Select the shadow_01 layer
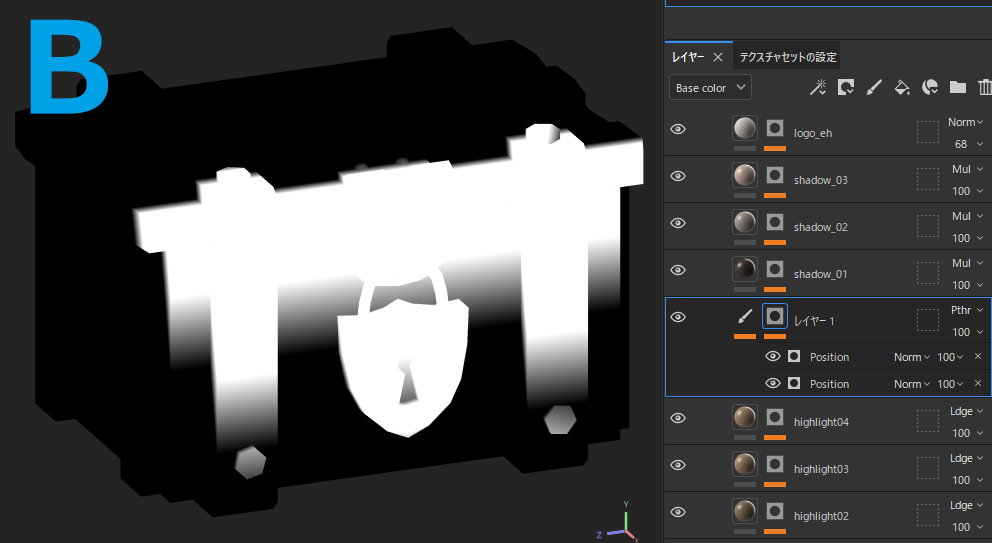Screen dimensions: 992x543 pyautogui.click(x=820, y=274)
